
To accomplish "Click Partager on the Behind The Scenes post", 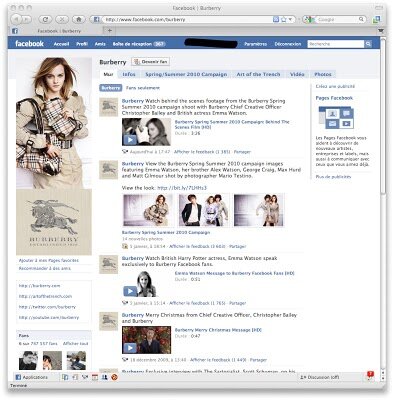I will tap(242, 152).
